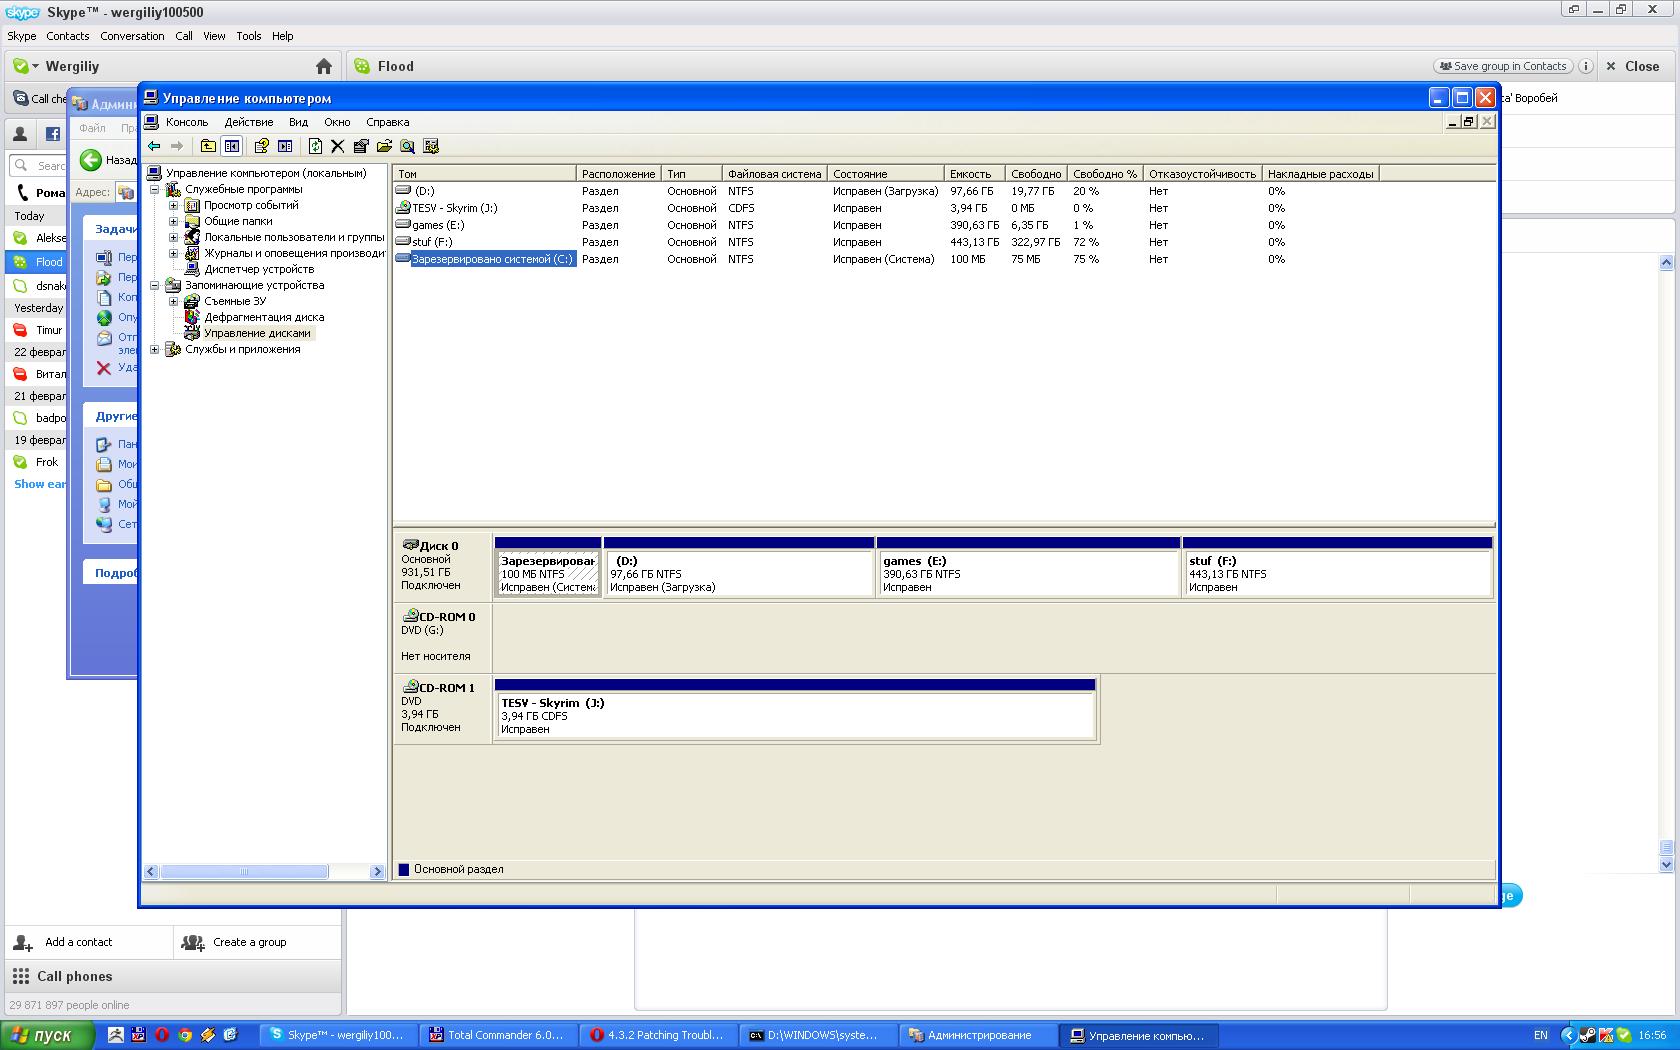Click the green Back arrow in Администрирование window
1680x1050 pixels.
click(91, 160)
